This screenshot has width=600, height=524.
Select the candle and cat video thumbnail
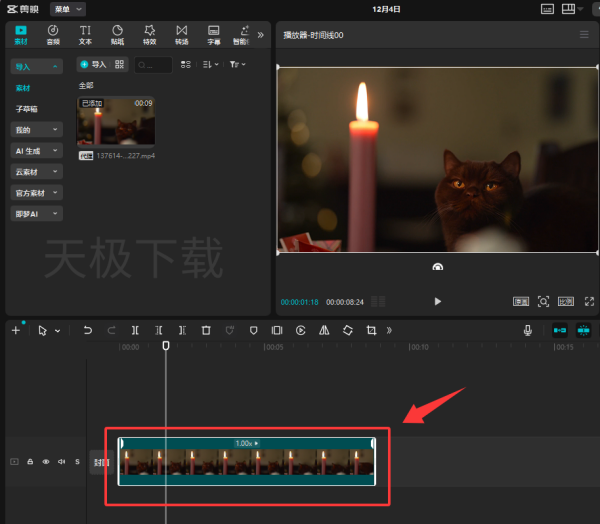click(x=117, y=121)
